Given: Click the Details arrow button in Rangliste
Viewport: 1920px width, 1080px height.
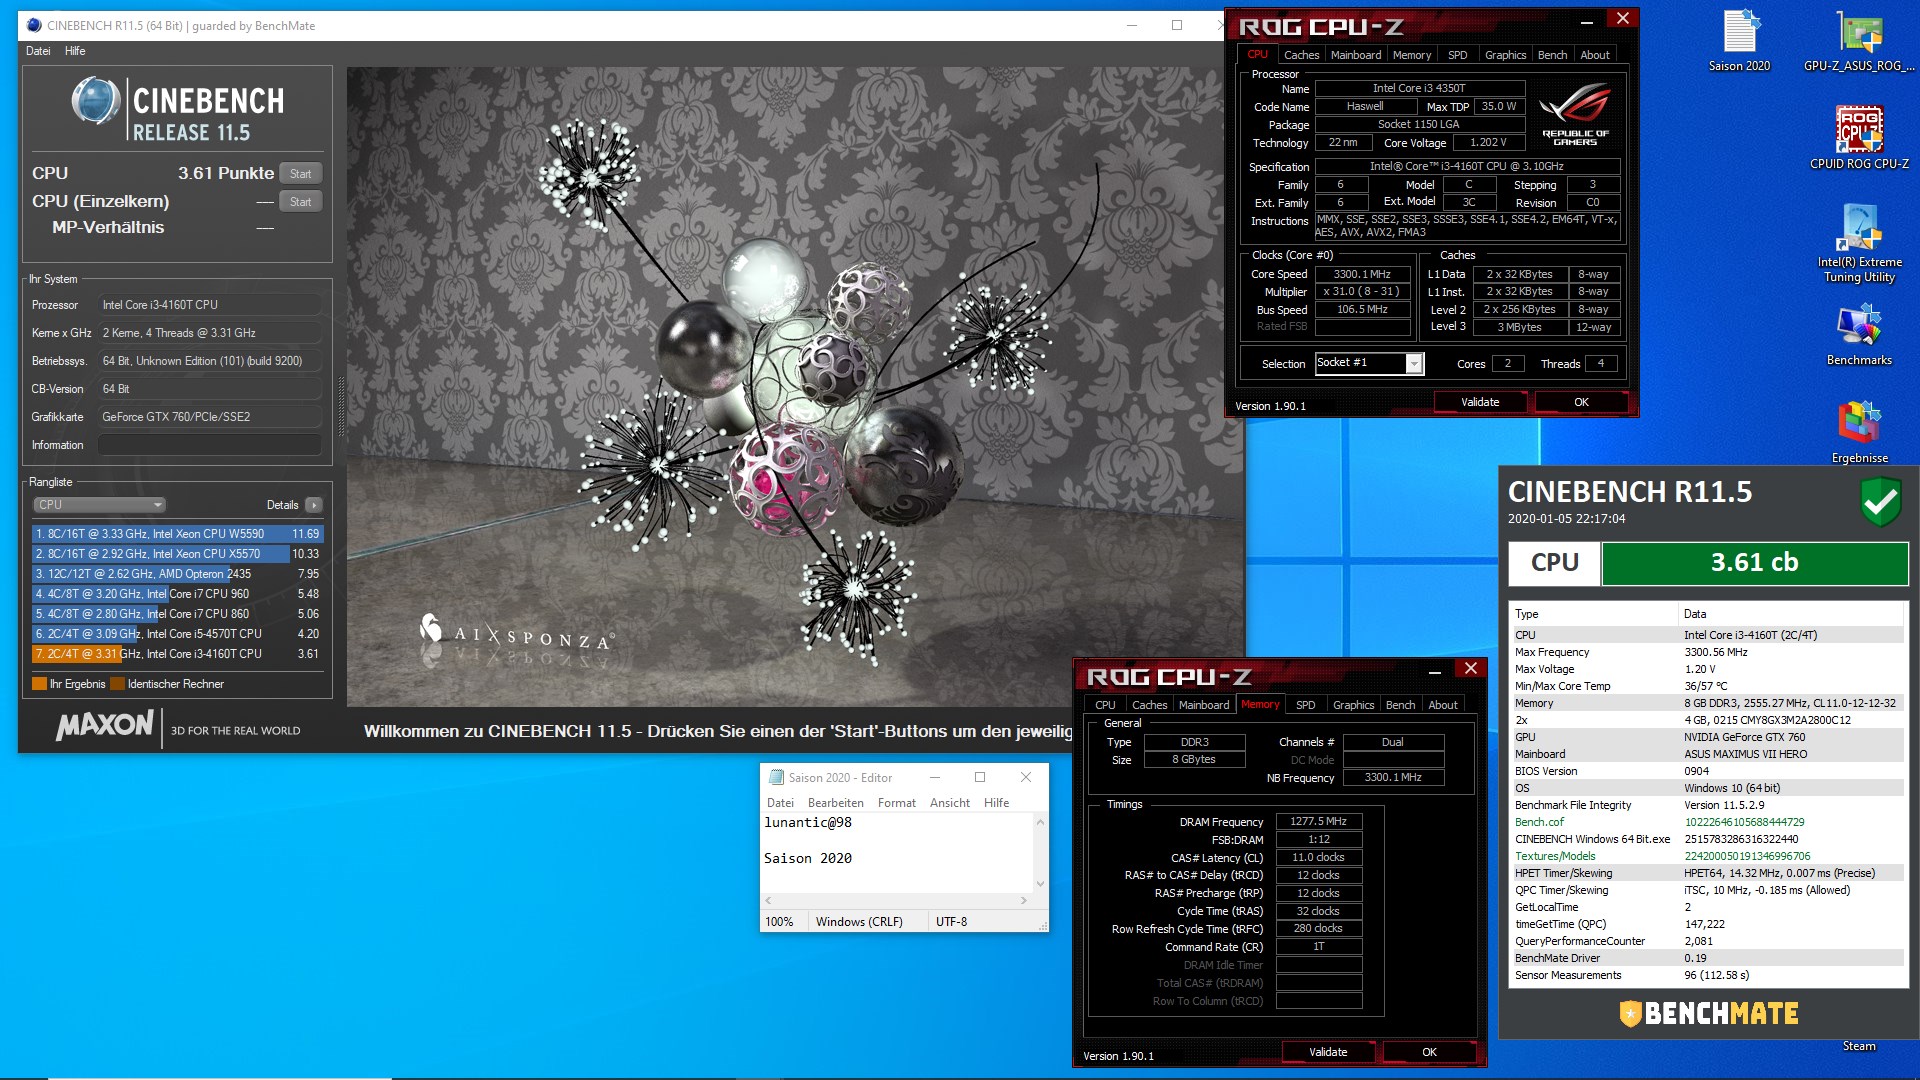Looking at the screenshot, I should (x=314, y=505).
